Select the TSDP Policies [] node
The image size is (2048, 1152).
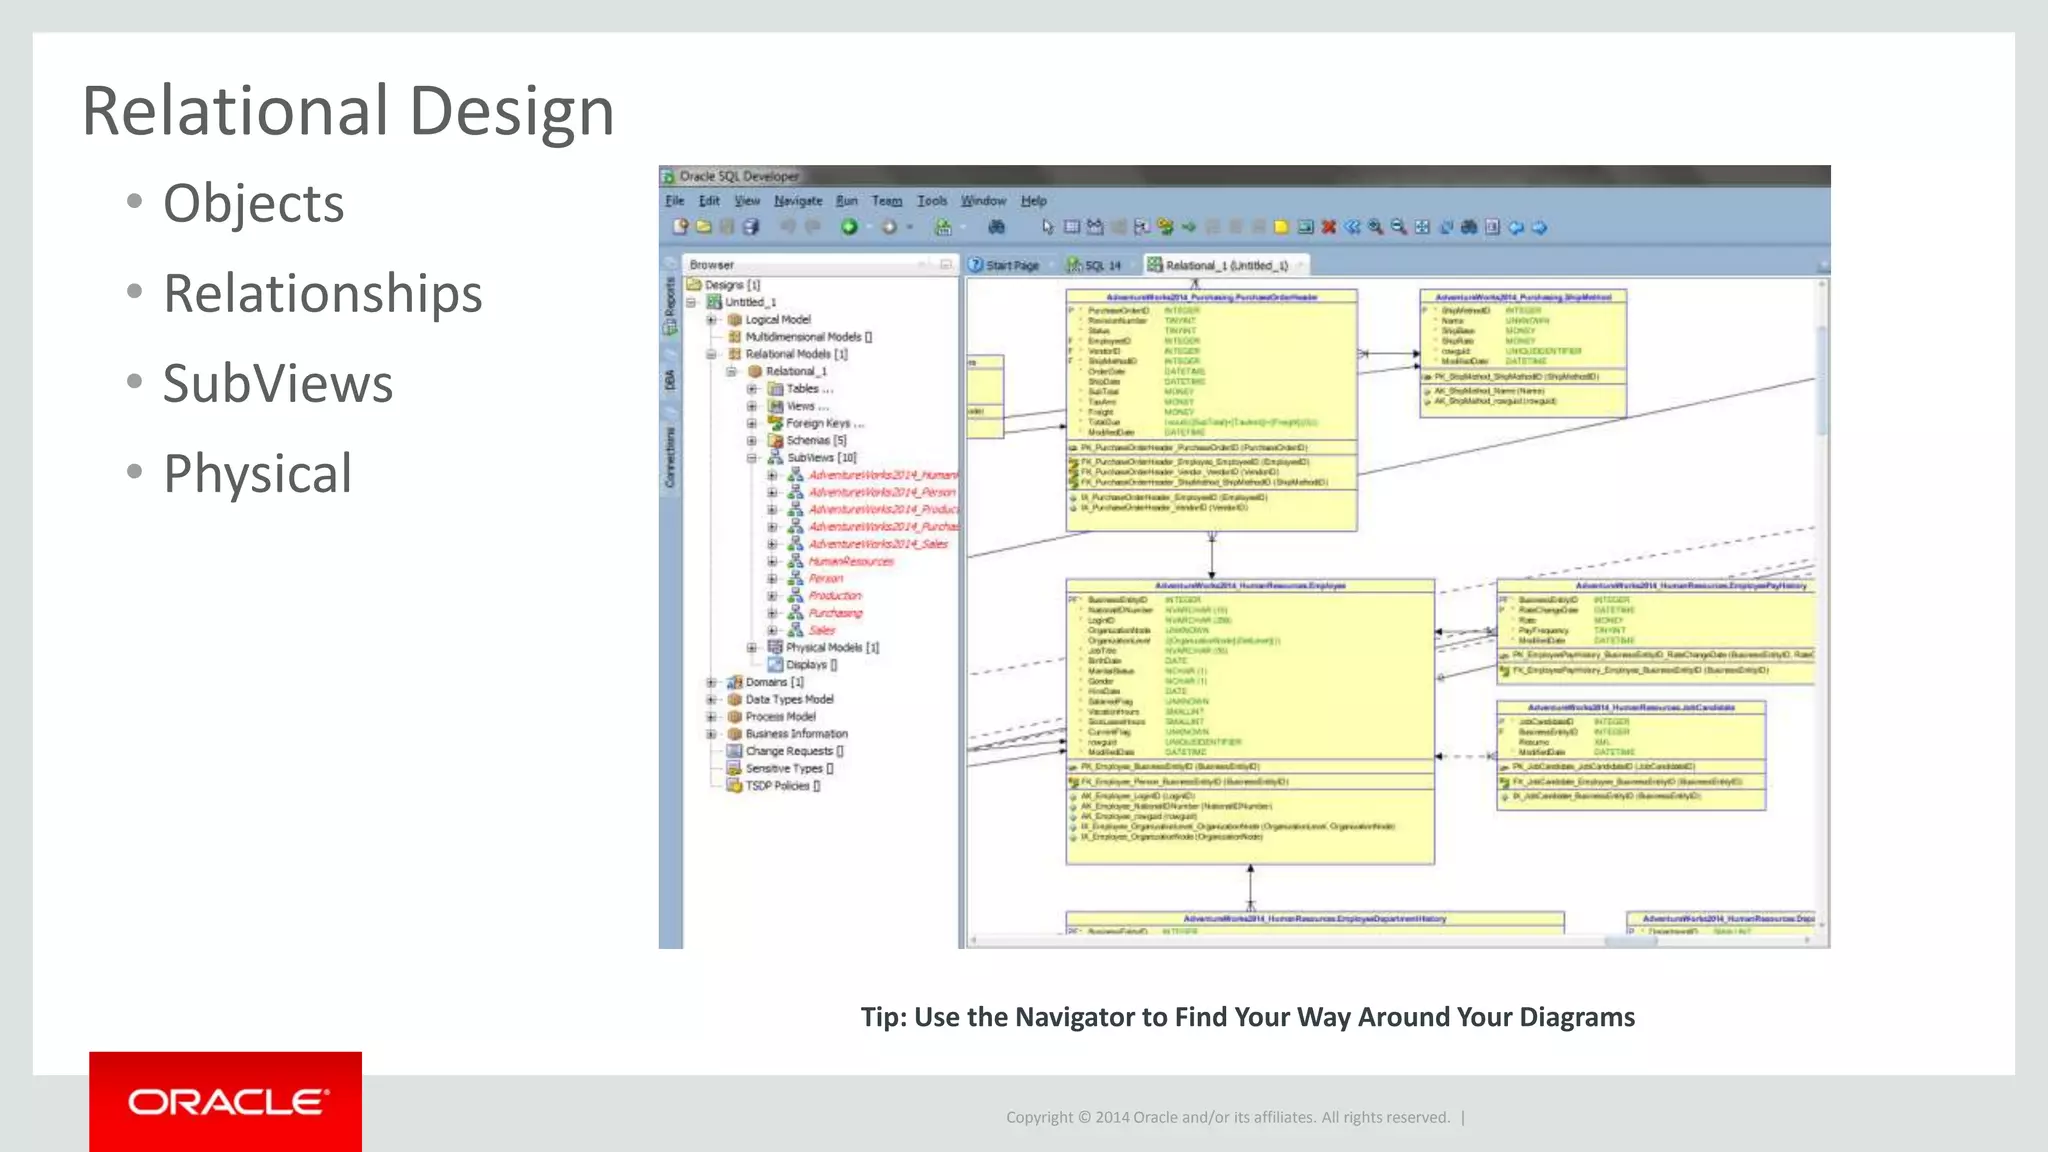click(783, 786)
